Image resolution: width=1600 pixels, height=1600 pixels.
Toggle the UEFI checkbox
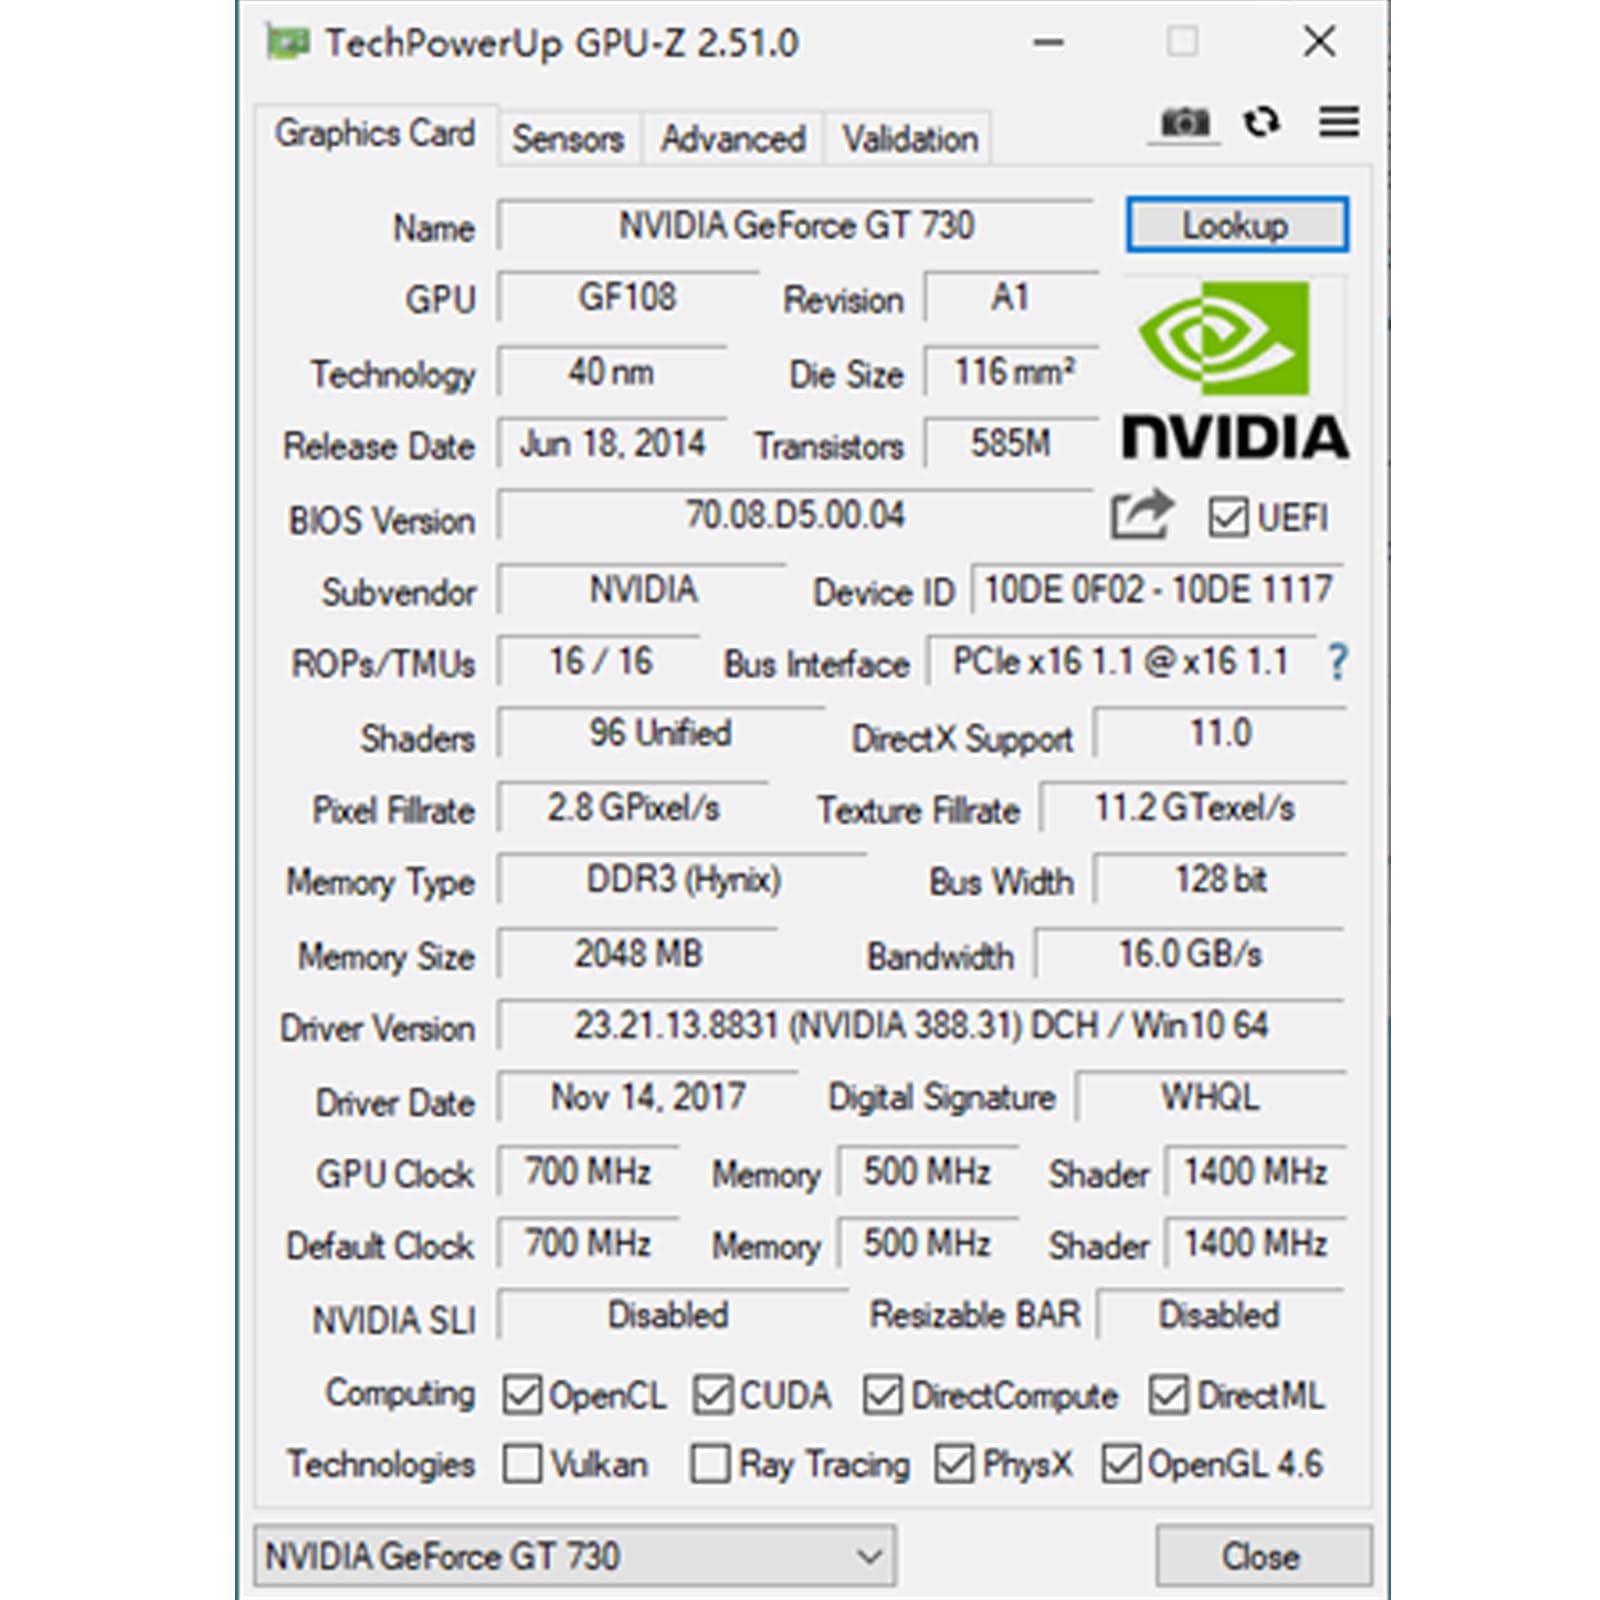point(1228,517)
